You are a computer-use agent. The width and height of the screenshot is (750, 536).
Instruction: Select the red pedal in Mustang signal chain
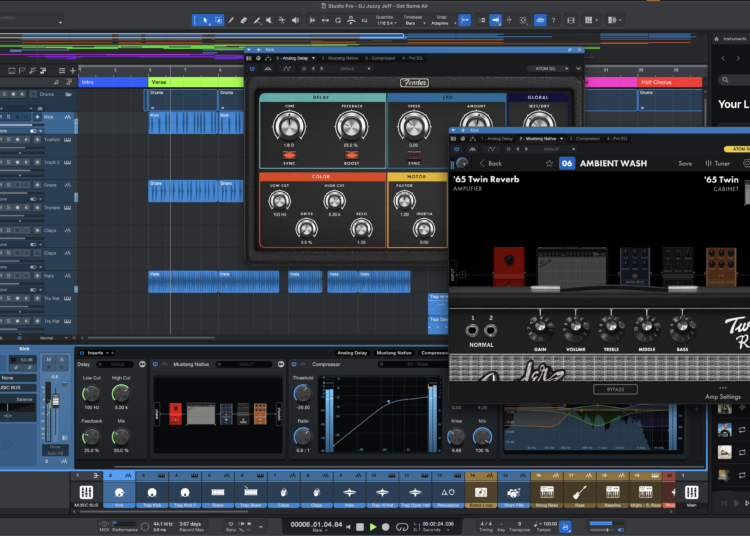(508, 266)
